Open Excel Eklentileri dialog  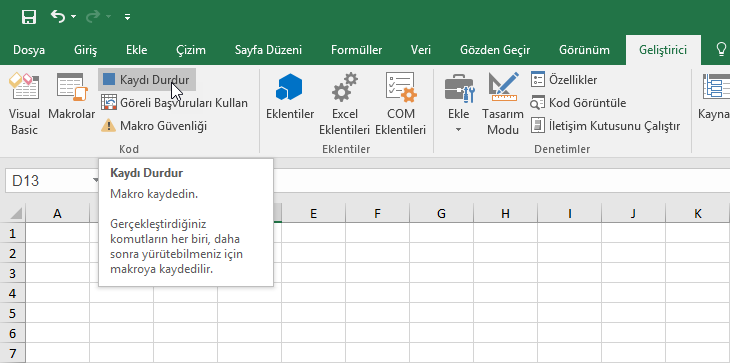(345, 103)
